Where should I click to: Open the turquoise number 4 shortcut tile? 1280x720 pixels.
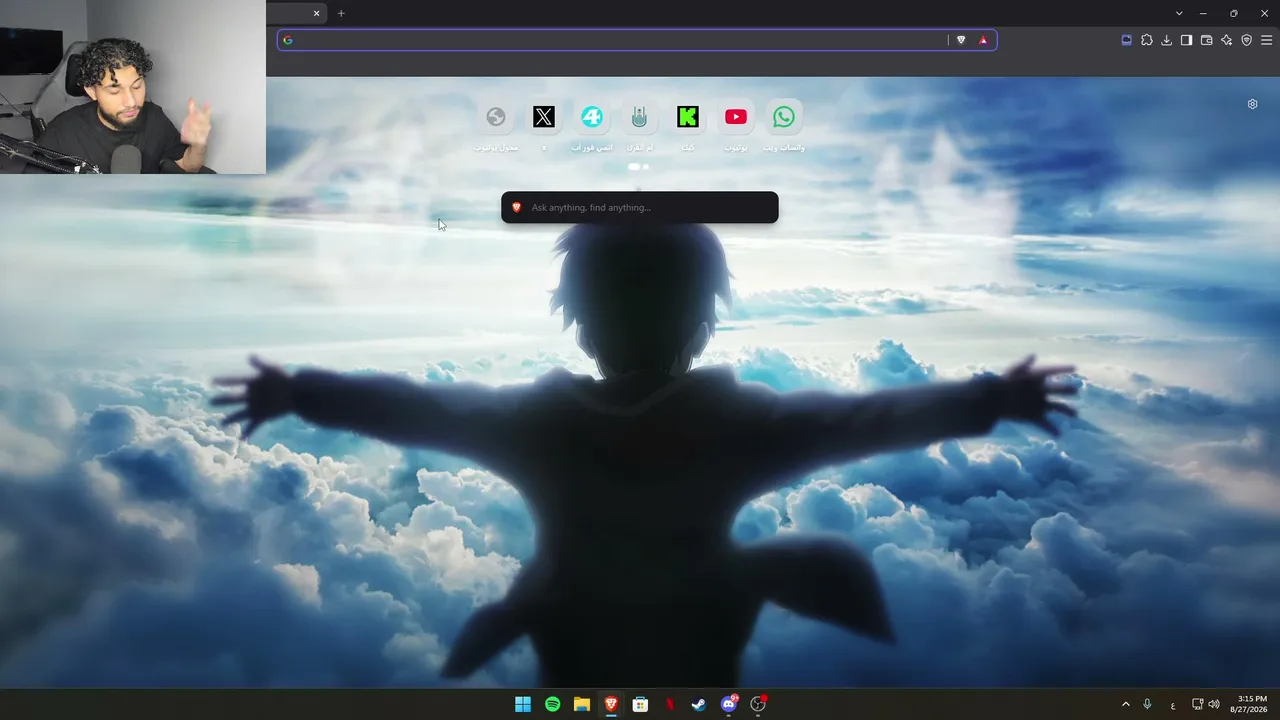click(592, 117)
